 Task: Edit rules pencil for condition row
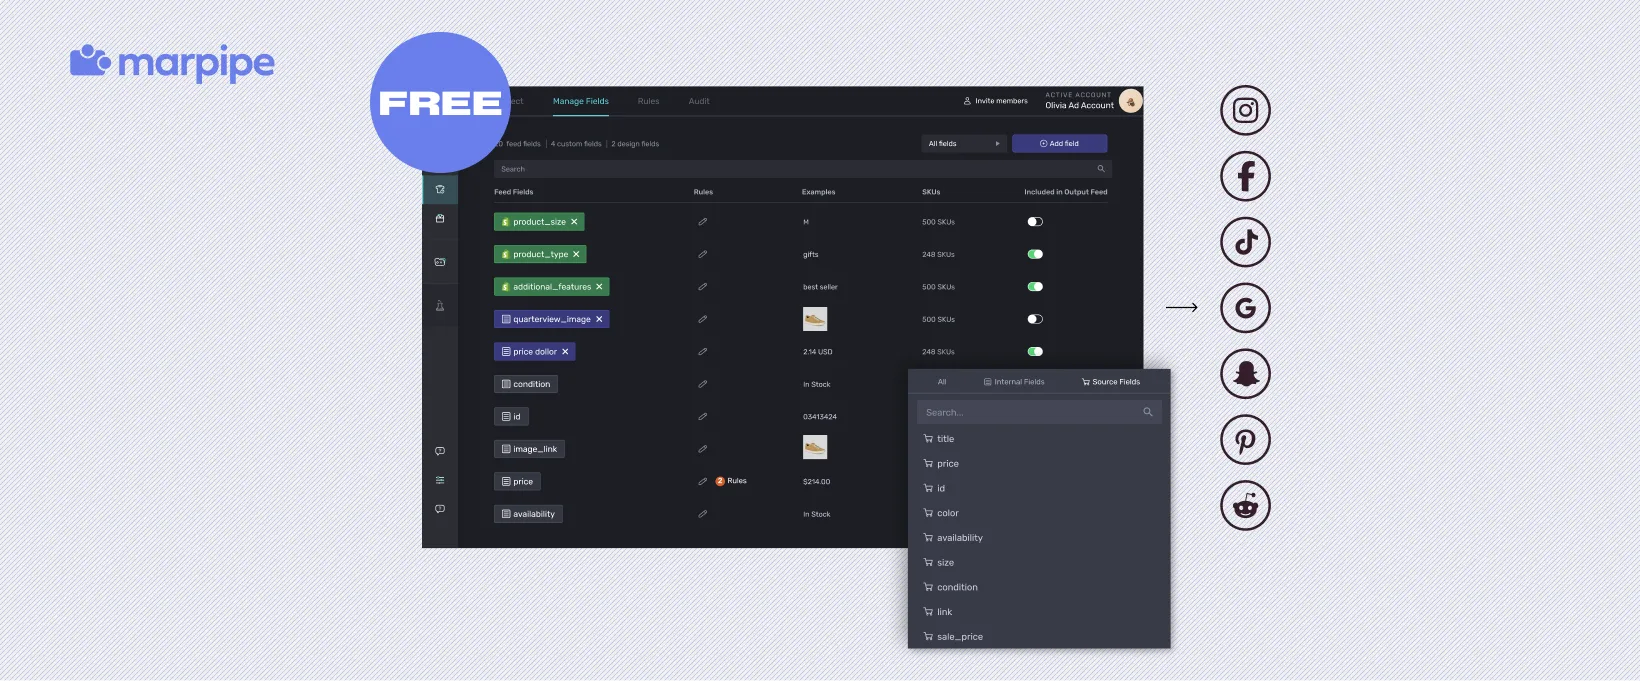click(702, 384)
